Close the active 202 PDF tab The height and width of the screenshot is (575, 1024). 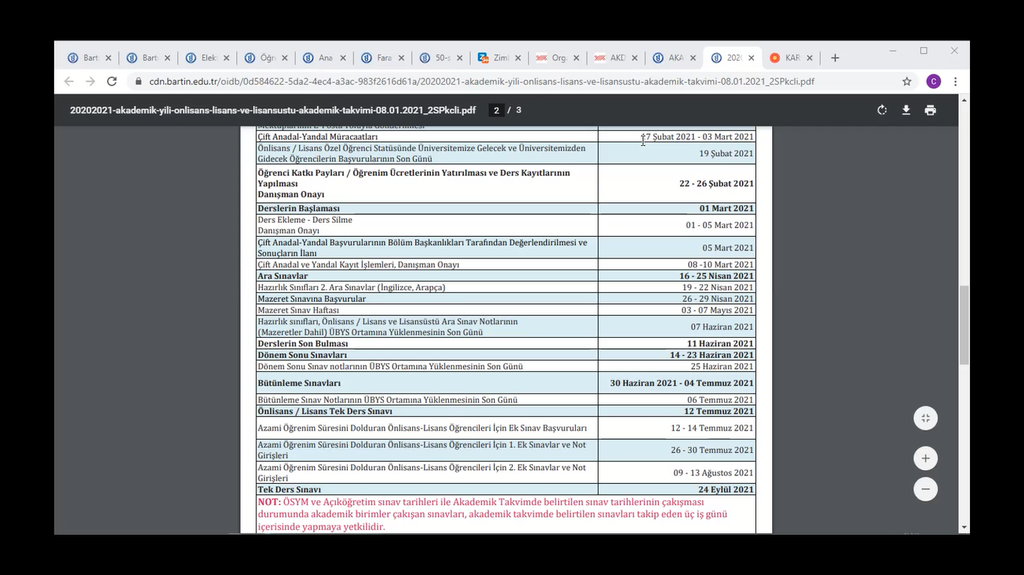pyautogui.click(x=751, y=58)
